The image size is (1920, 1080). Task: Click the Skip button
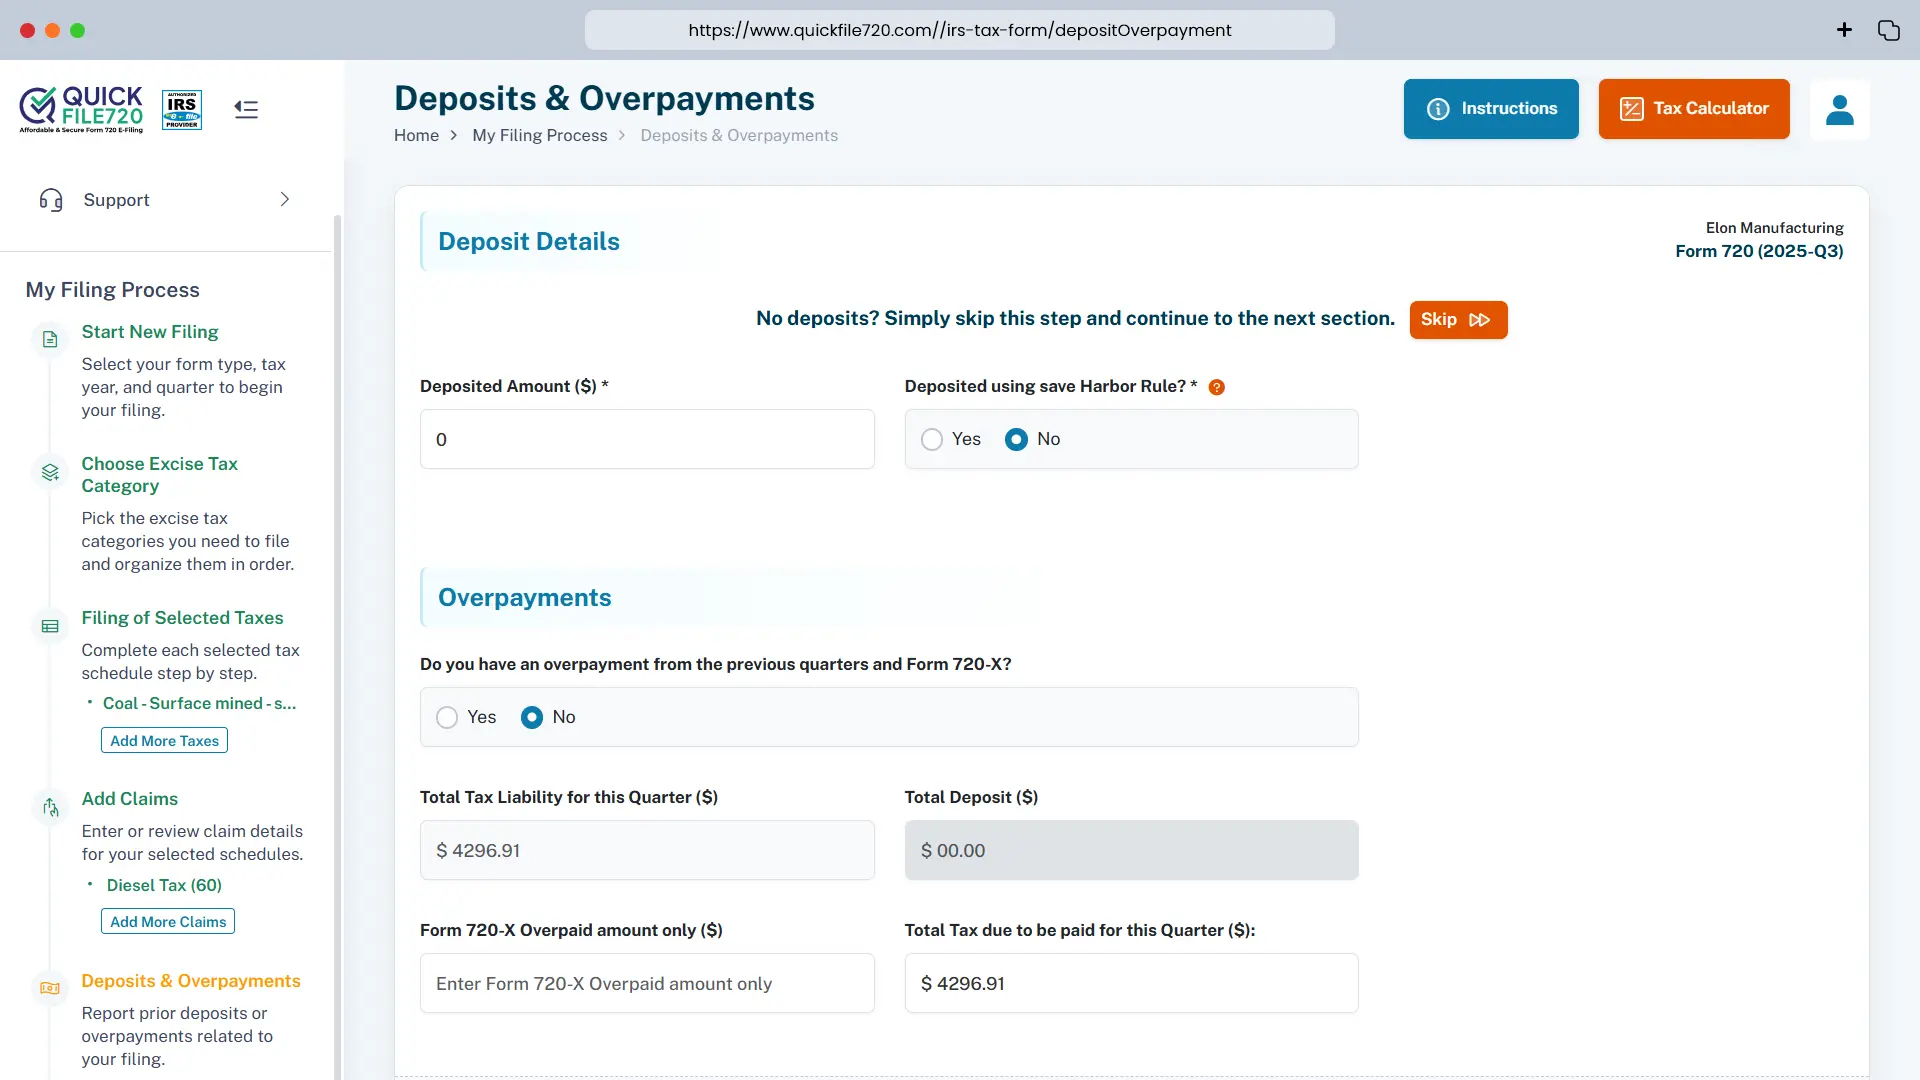tap(1458, 320)
